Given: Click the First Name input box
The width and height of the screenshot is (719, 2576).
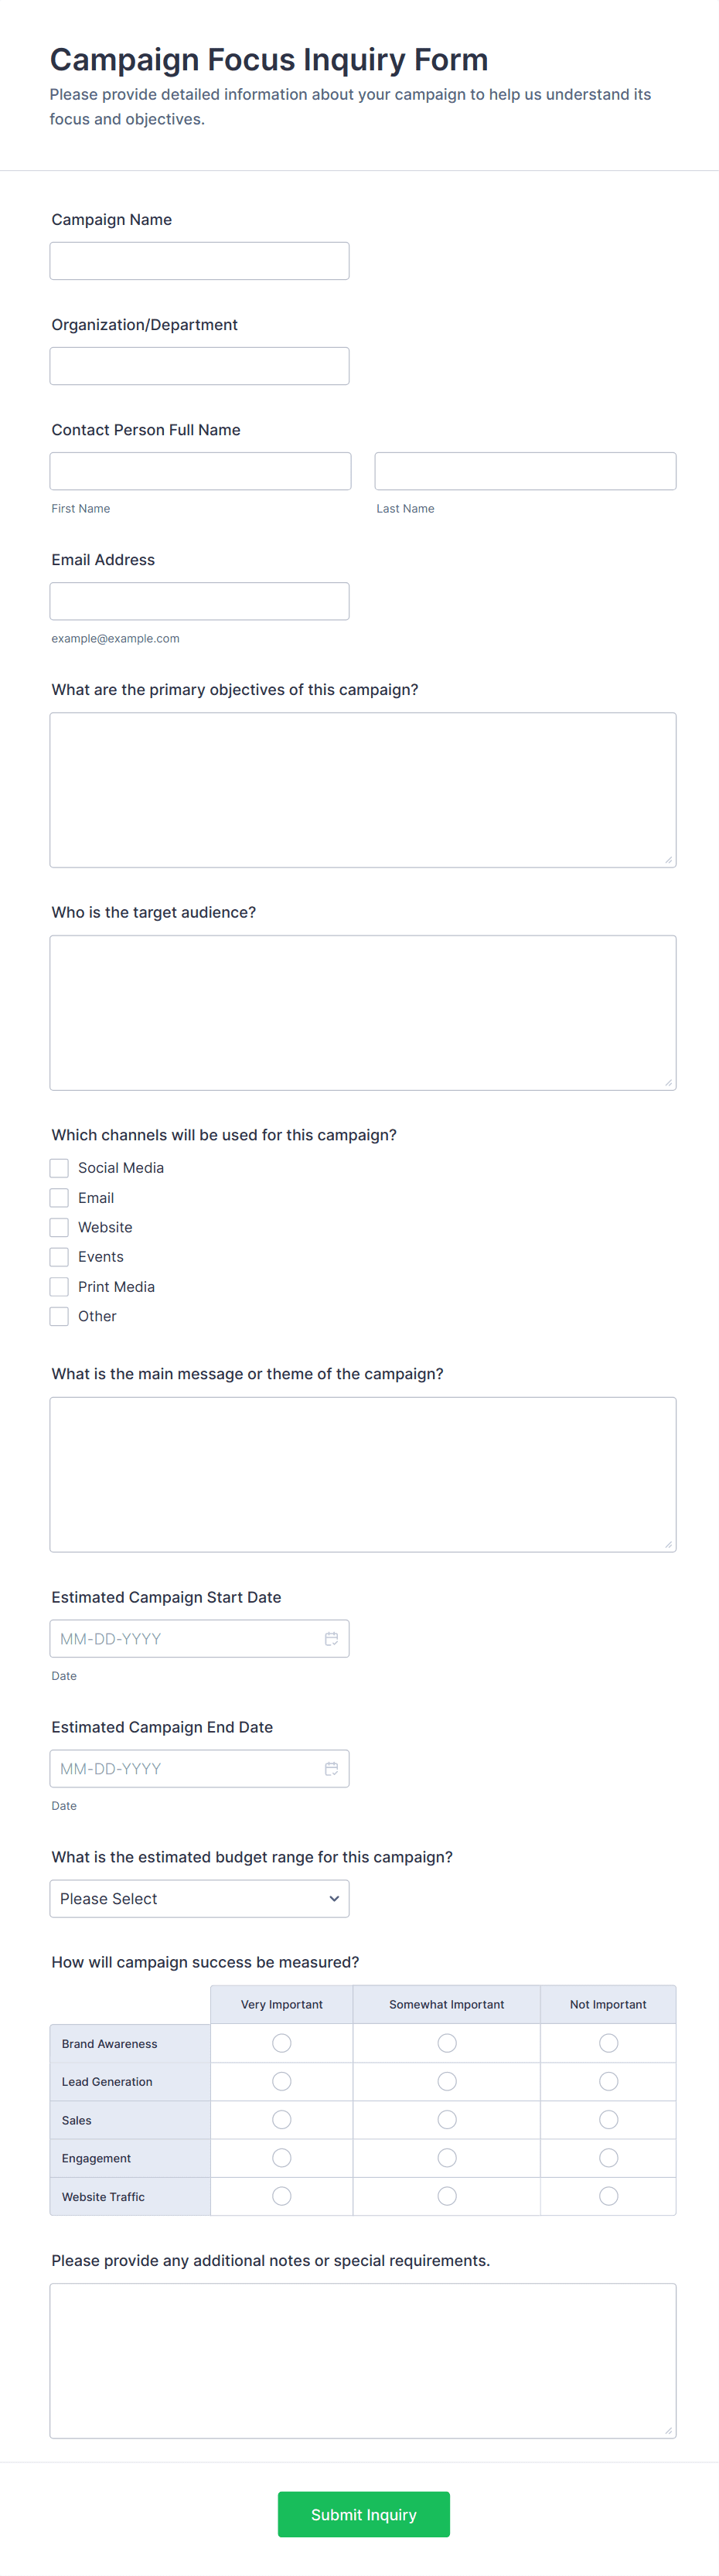Looking at the screenshot, I should click(200, 470).
